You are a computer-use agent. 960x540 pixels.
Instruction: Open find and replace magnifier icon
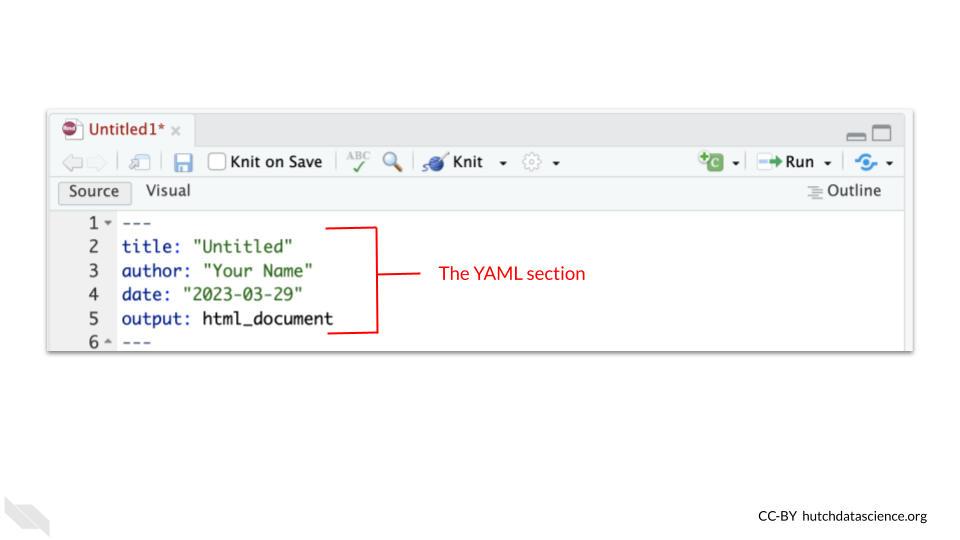(392, 162)
